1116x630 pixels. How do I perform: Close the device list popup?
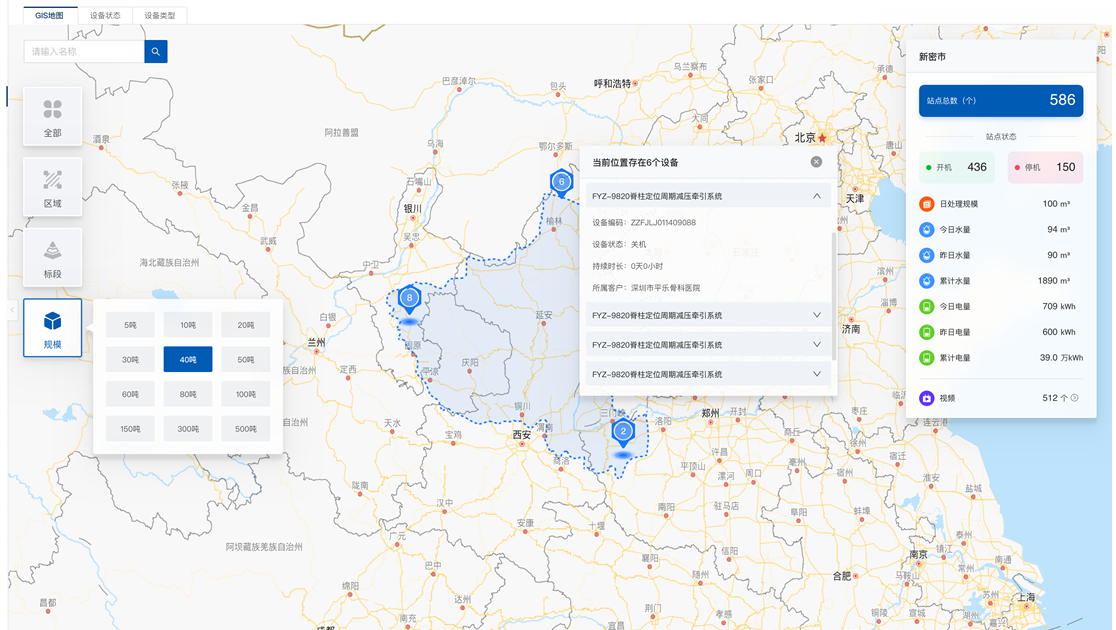click(816, 162)
